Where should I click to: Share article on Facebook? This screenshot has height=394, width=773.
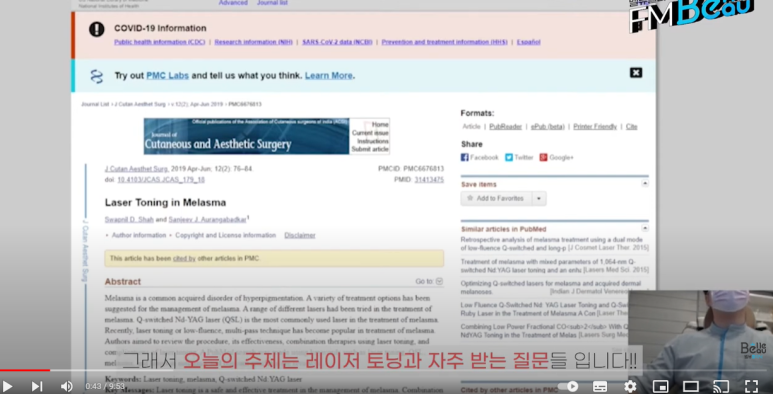point(480,157)
